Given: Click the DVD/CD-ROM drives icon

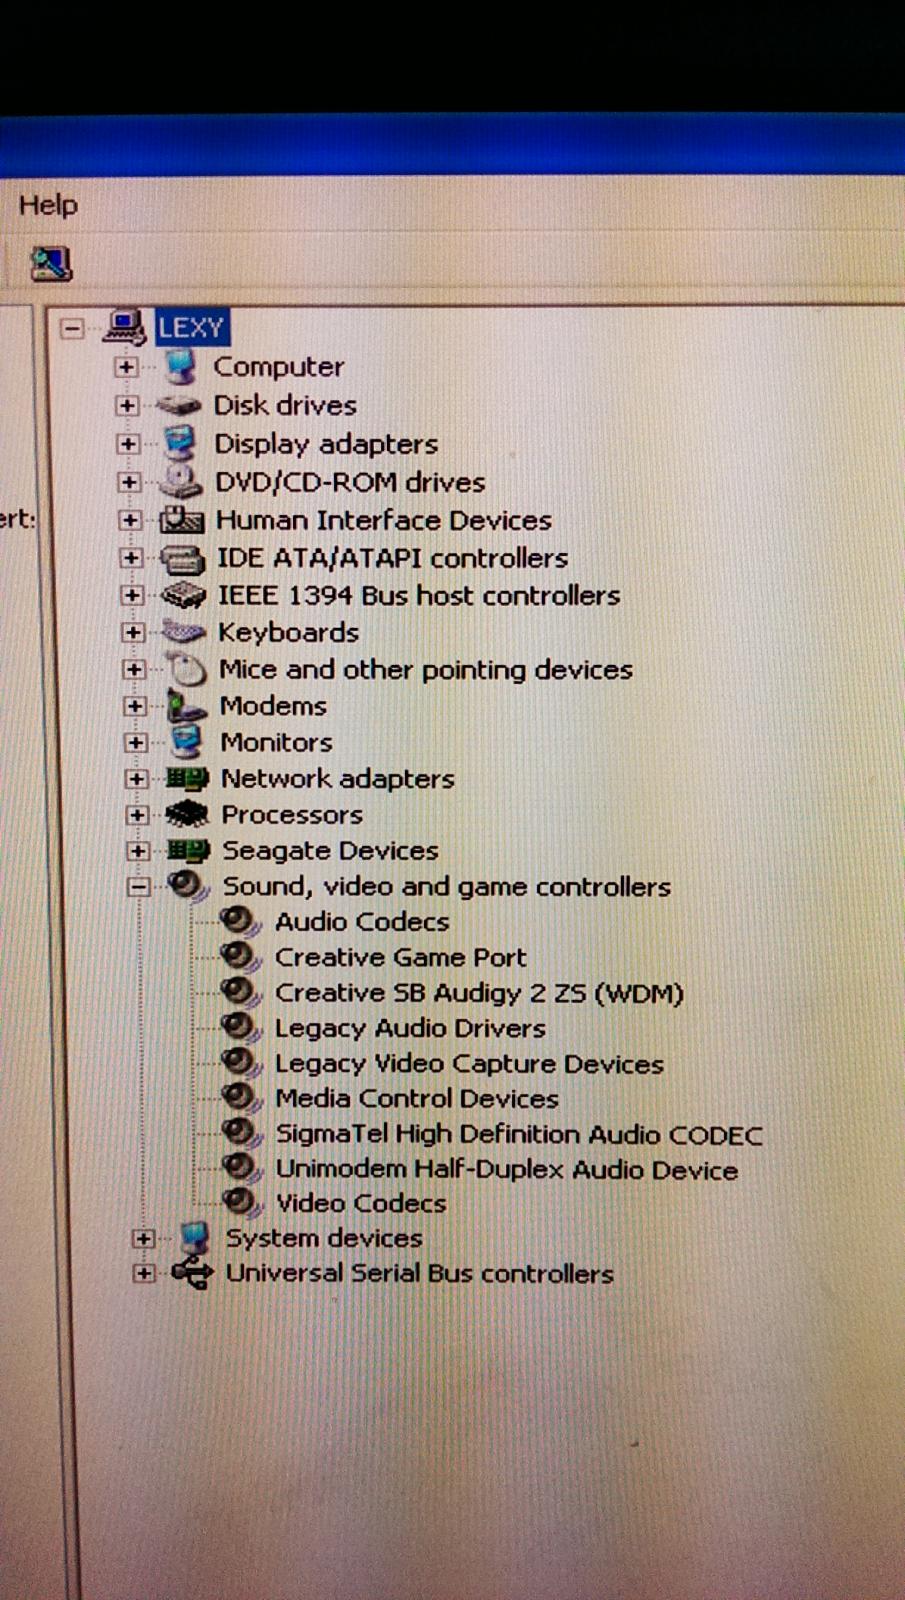Looking at the screenshot, I should click(183, 481).
